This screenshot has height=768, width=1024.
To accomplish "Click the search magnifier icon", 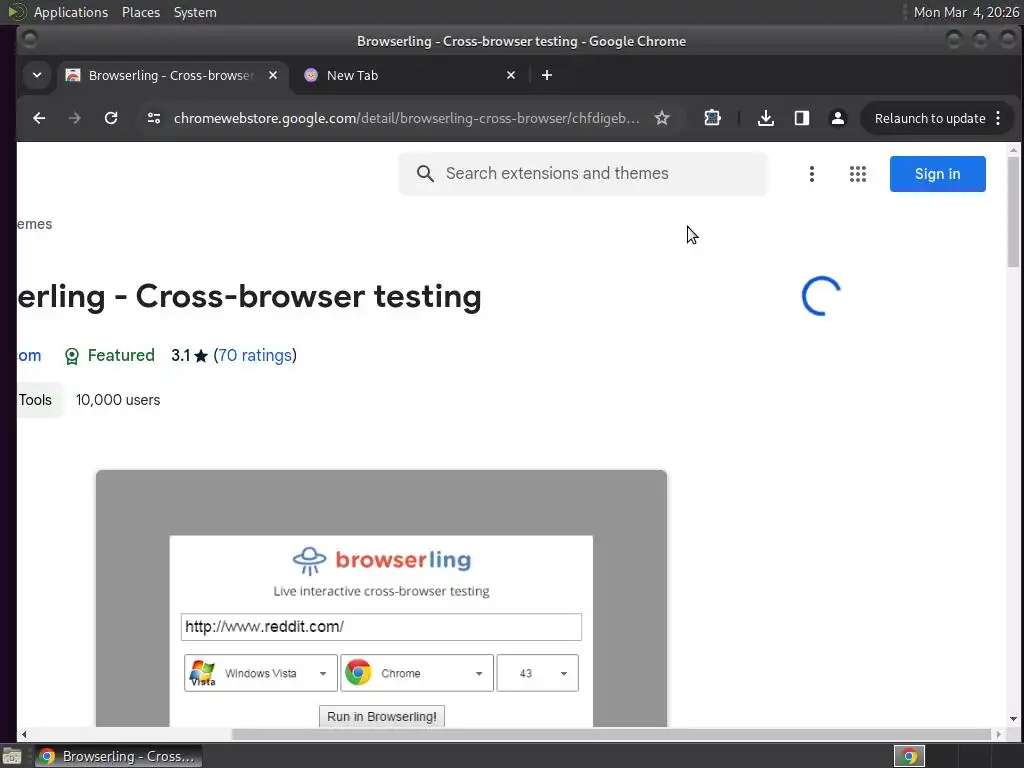I will coord(425,174).
